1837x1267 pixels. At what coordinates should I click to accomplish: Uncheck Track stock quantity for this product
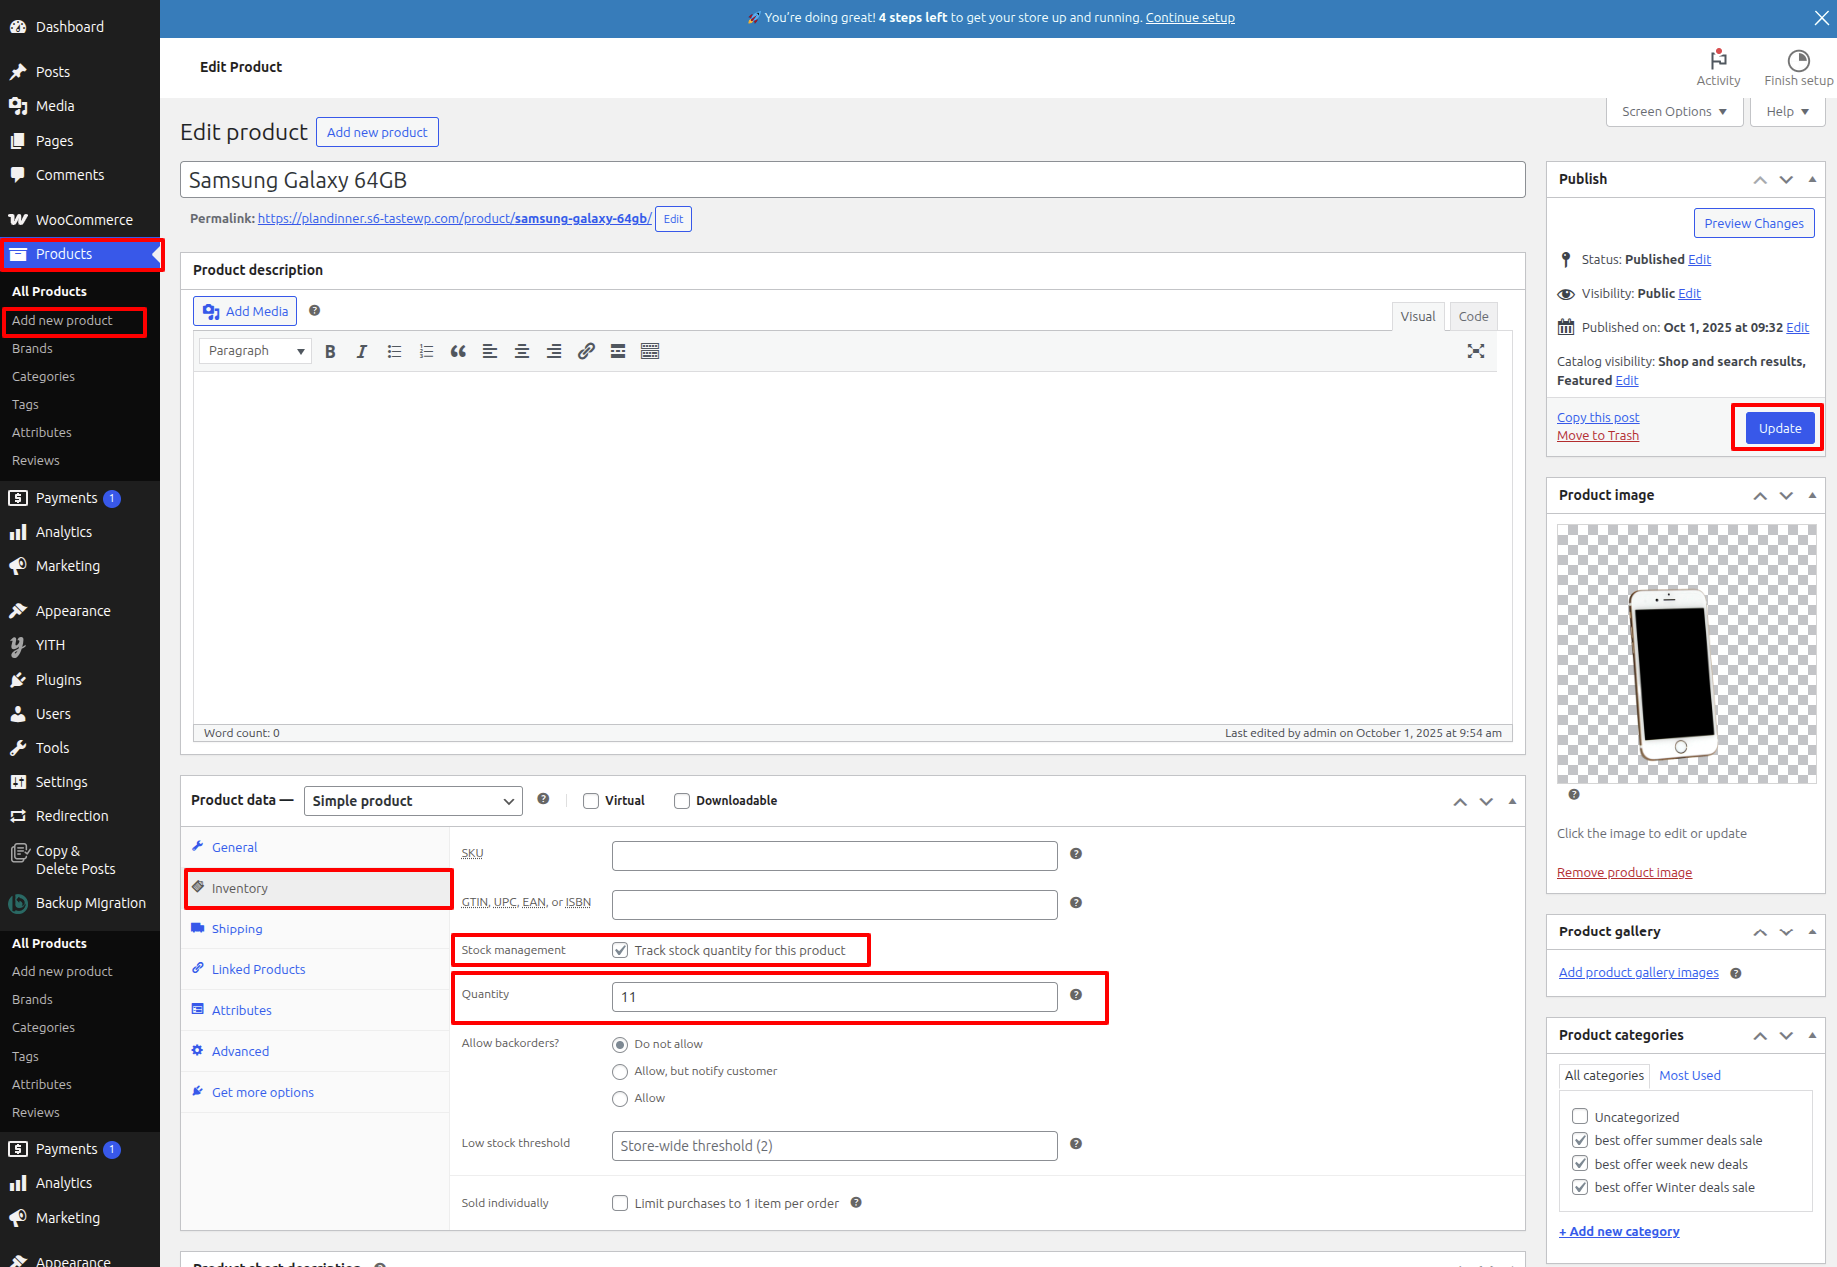click(620, 950)
